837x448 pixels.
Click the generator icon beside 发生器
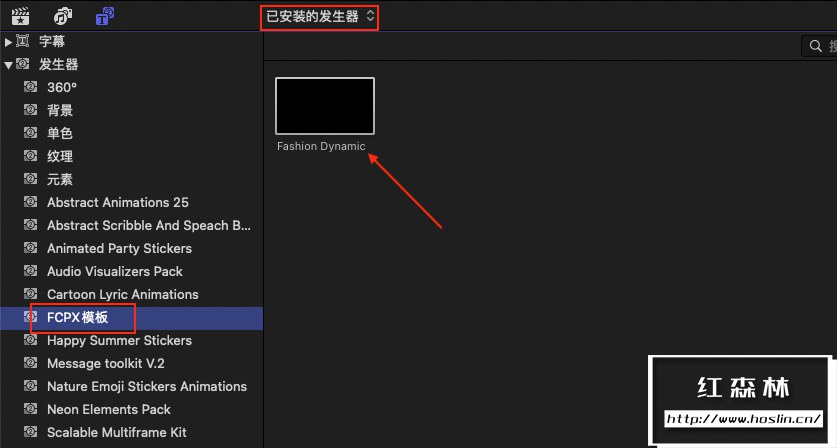[x=22, y=64]
